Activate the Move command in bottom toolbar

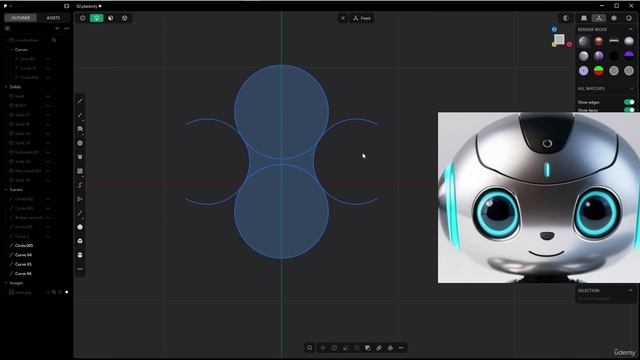323,348
